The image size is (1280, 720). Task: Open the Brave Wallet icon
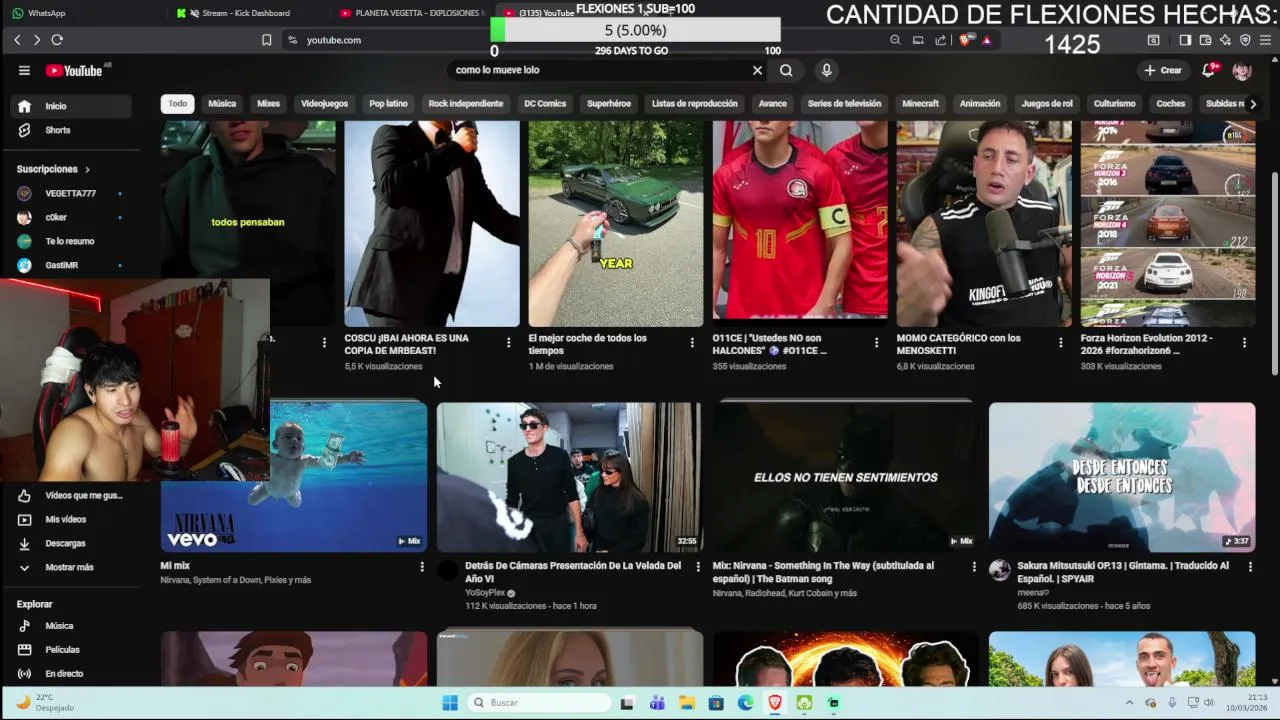pos(1205,40)
